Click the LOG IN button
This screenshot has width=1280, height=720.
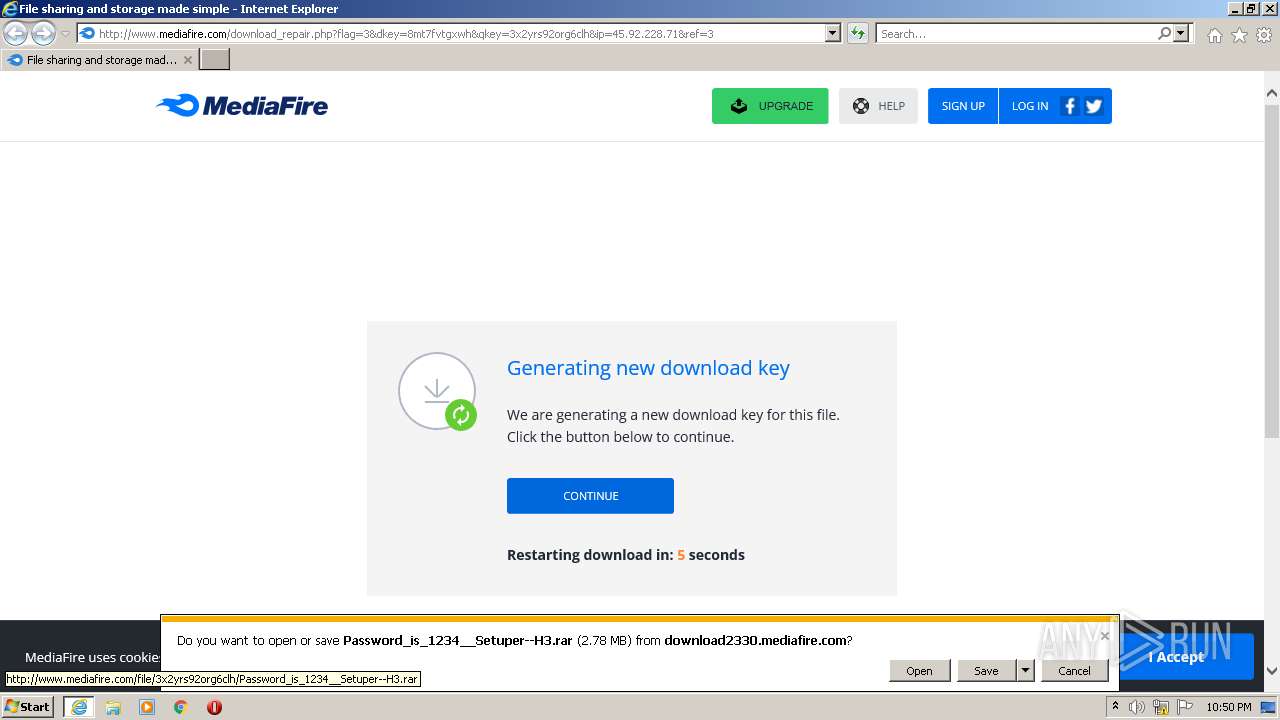point(1029,106)
